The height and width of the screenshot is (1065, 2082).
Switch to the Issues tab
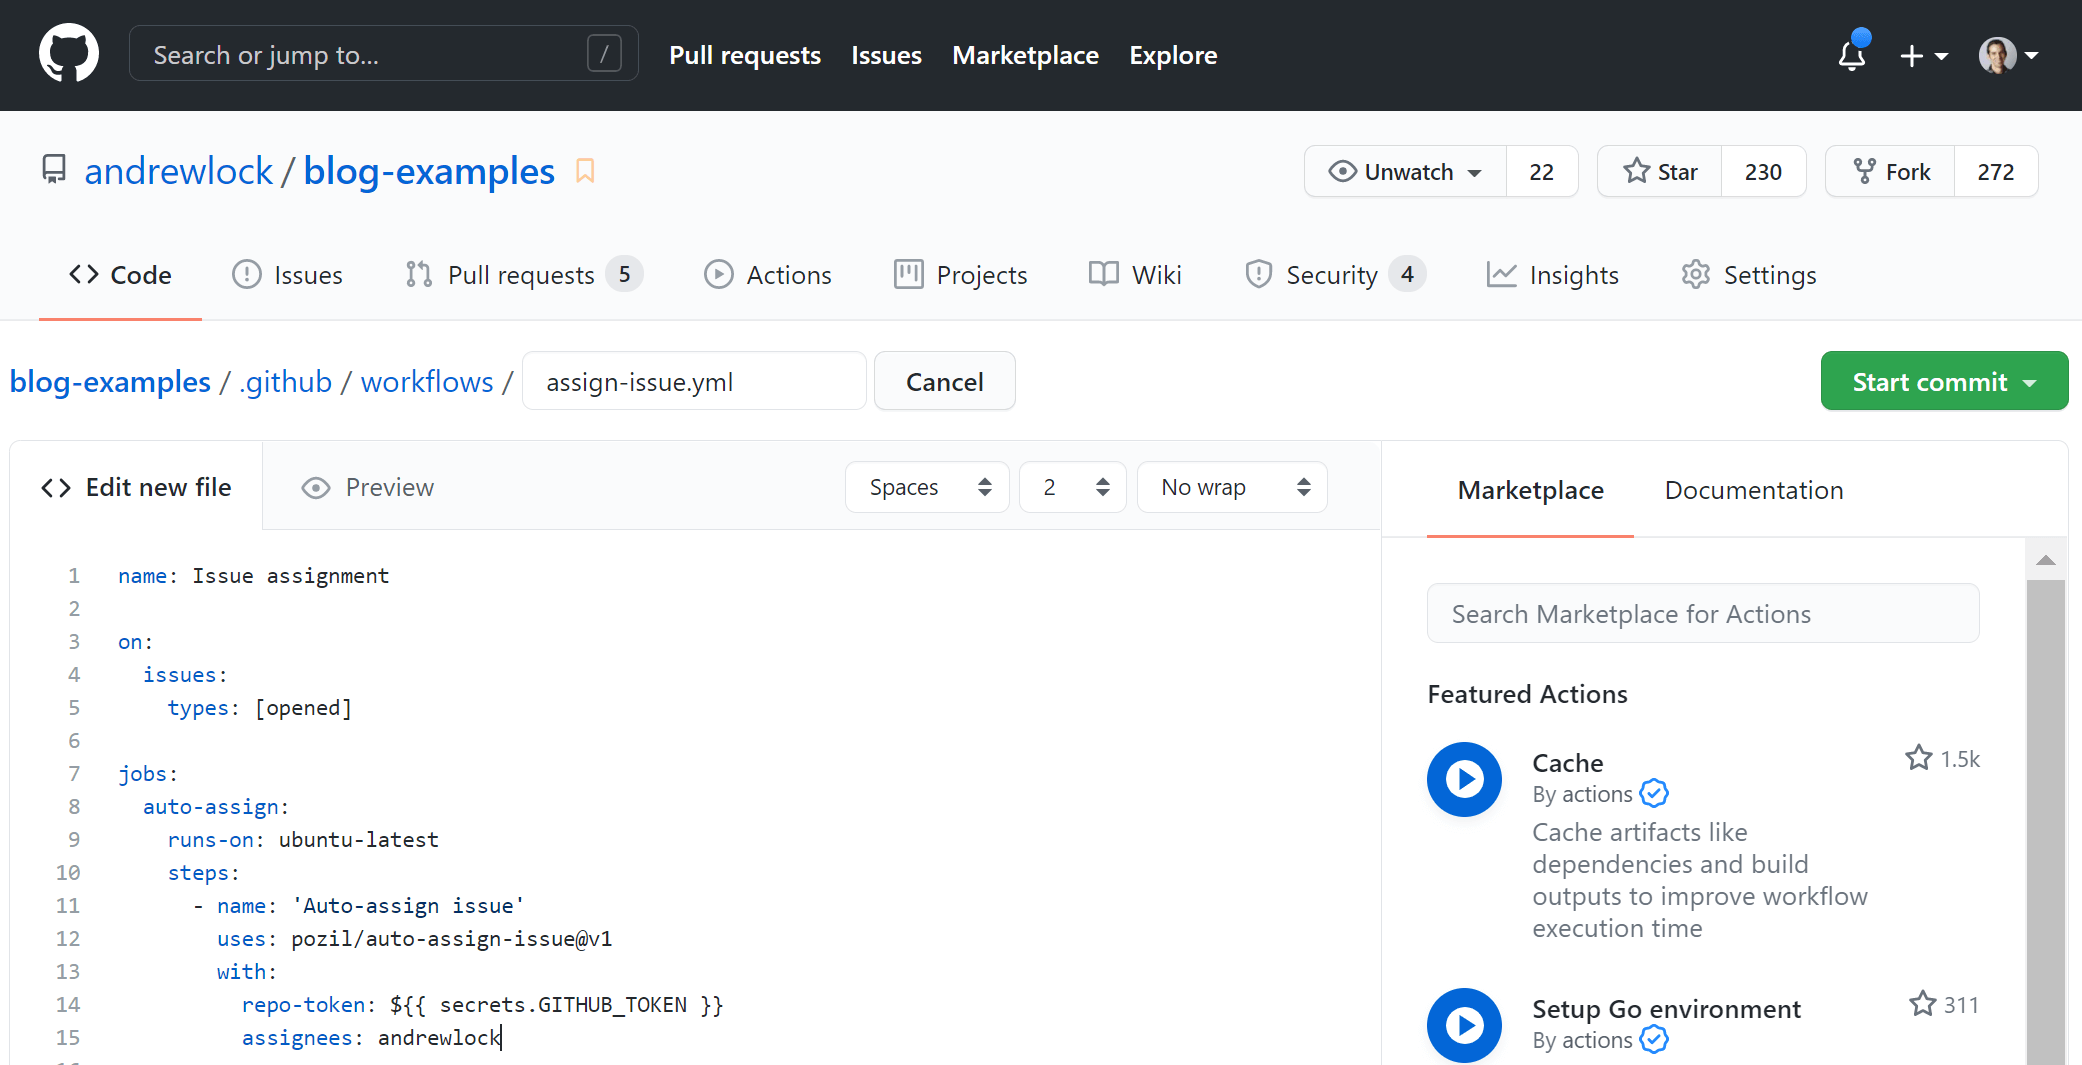pyautogui.click(x=287, y=275)
